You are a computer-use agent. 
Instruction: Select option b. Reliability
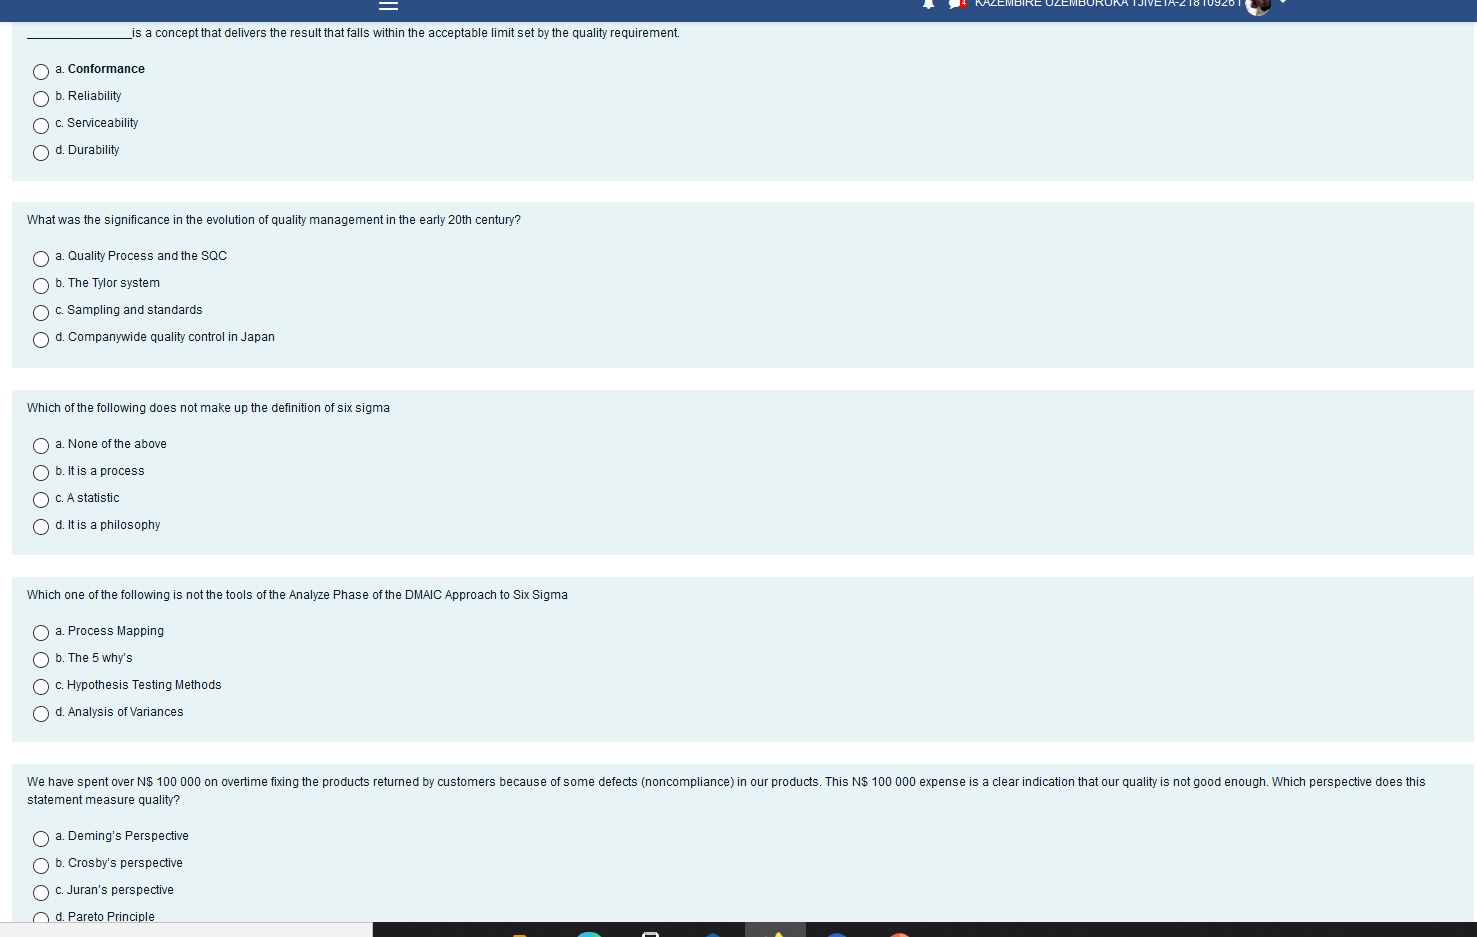(41, 98)
